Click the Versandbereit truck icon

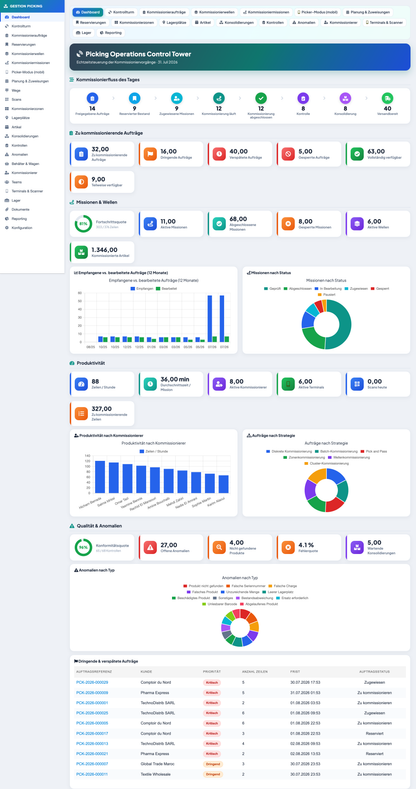click(x=387, y=98)
